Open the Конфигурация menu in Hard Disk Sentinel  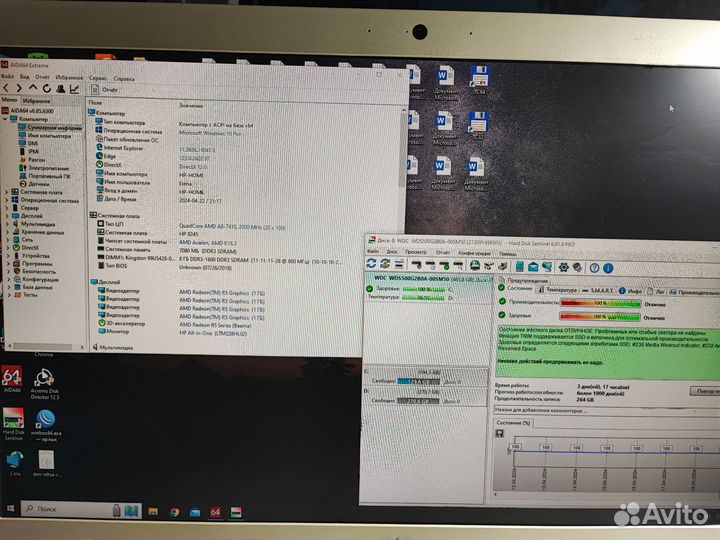coord(474,253)
